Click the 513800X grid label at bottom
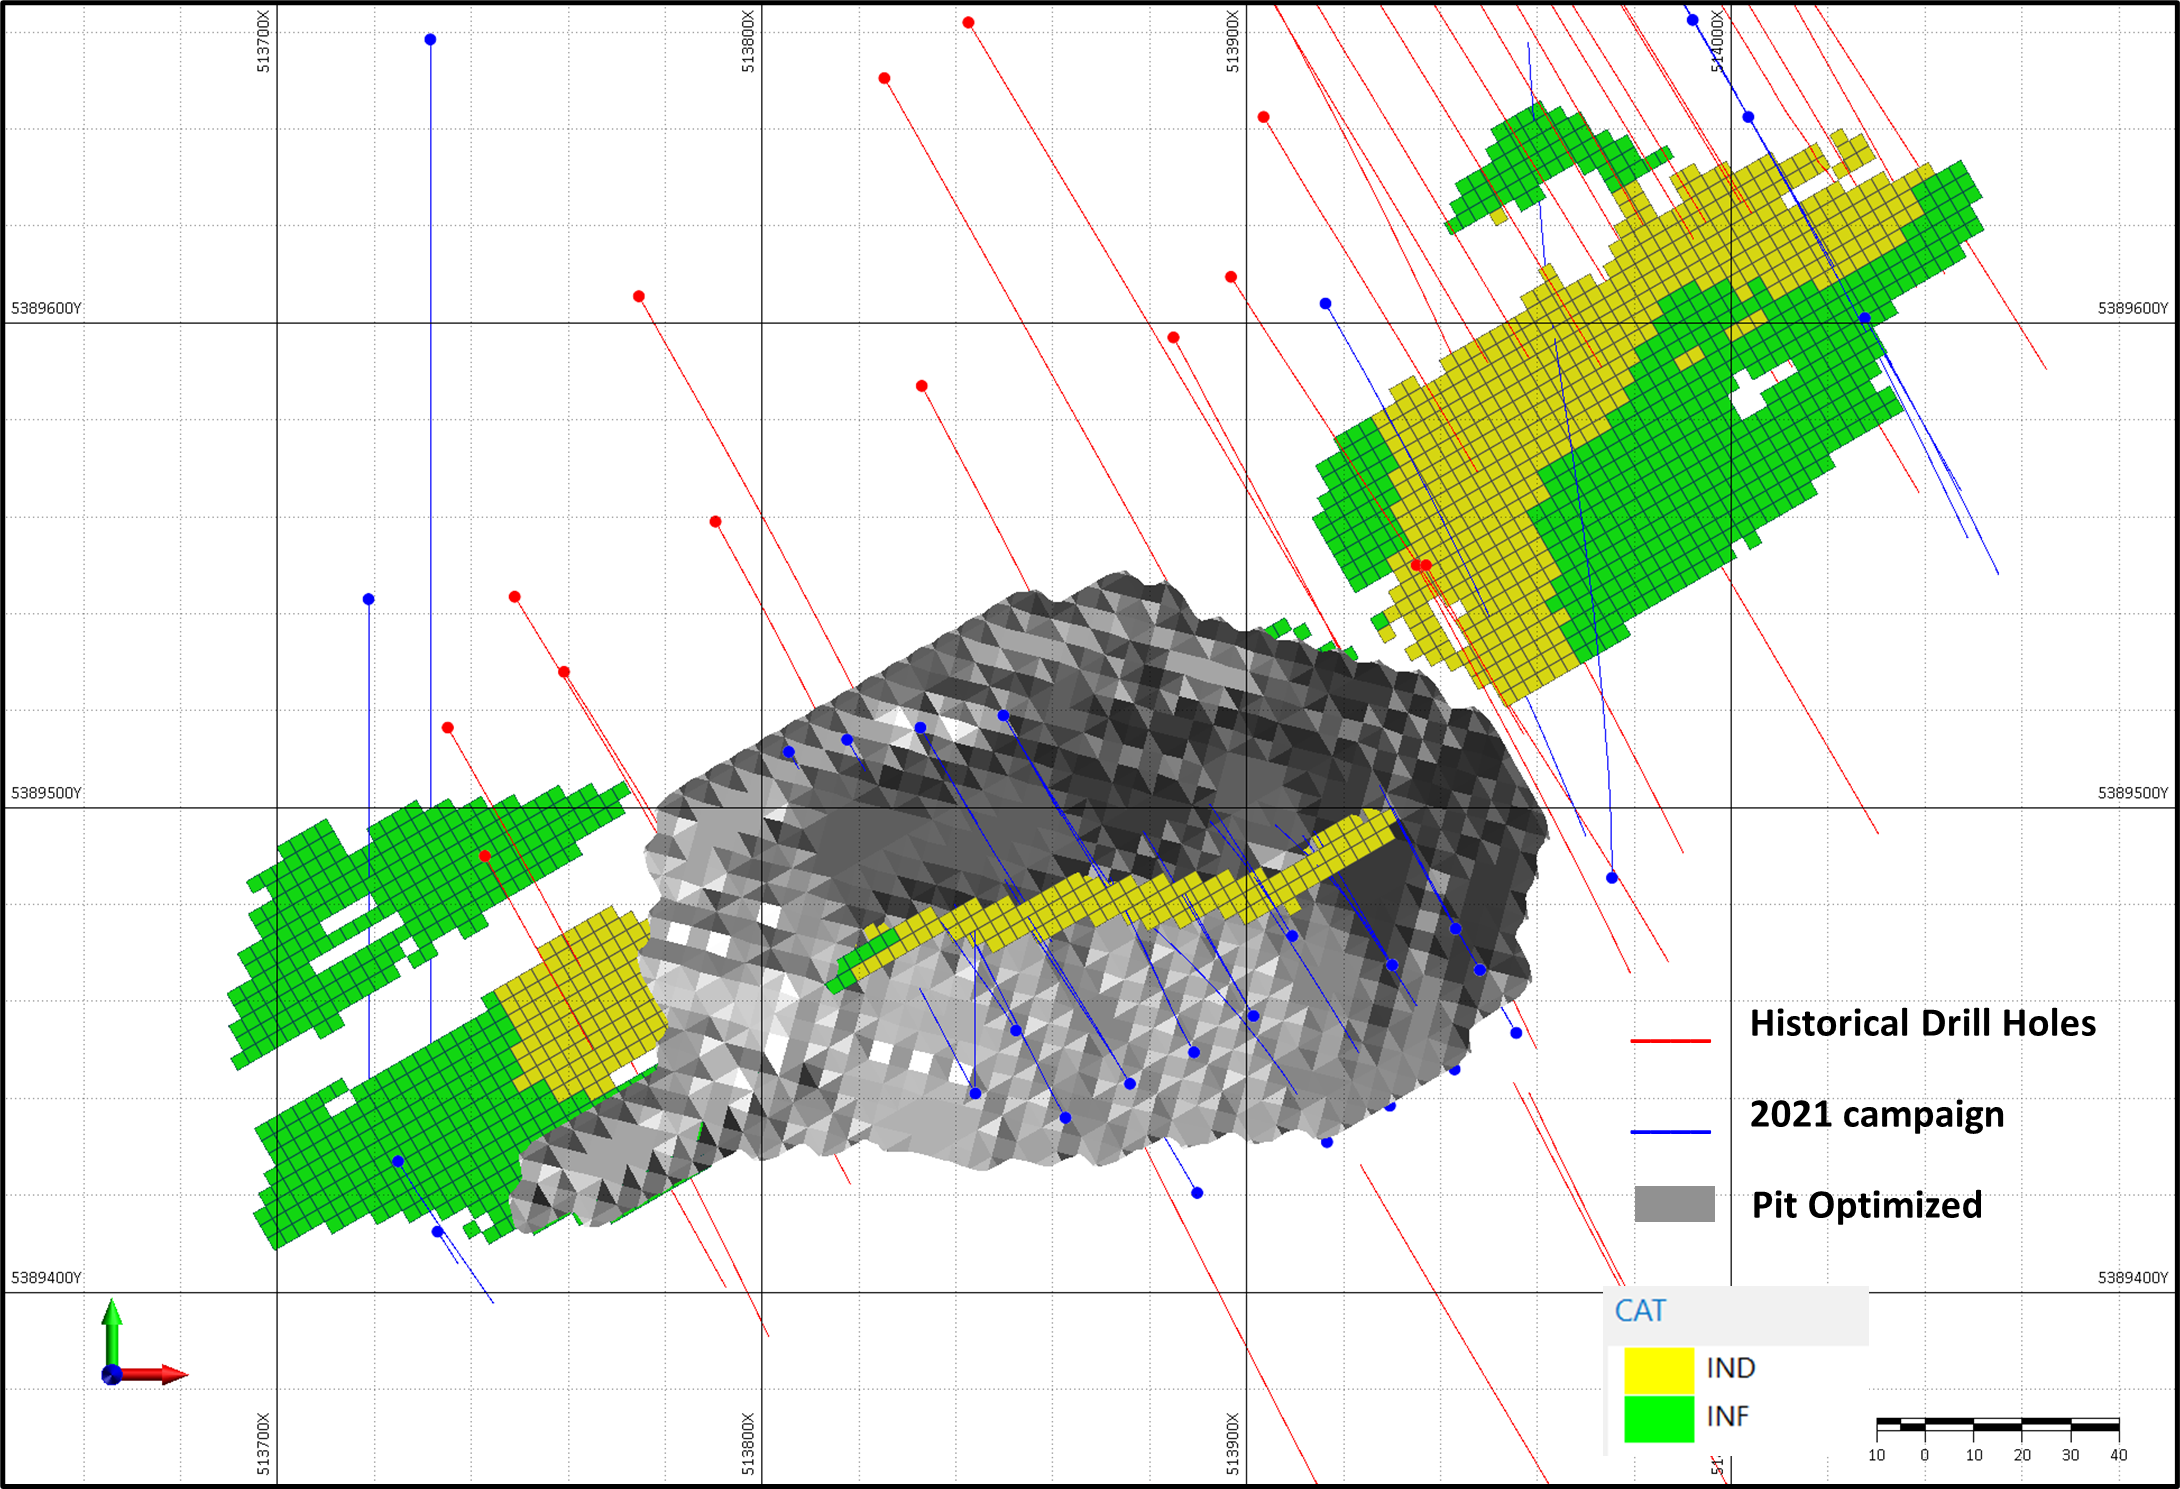Viewport: 2180px width, 1489px height. coord(748,1444)
